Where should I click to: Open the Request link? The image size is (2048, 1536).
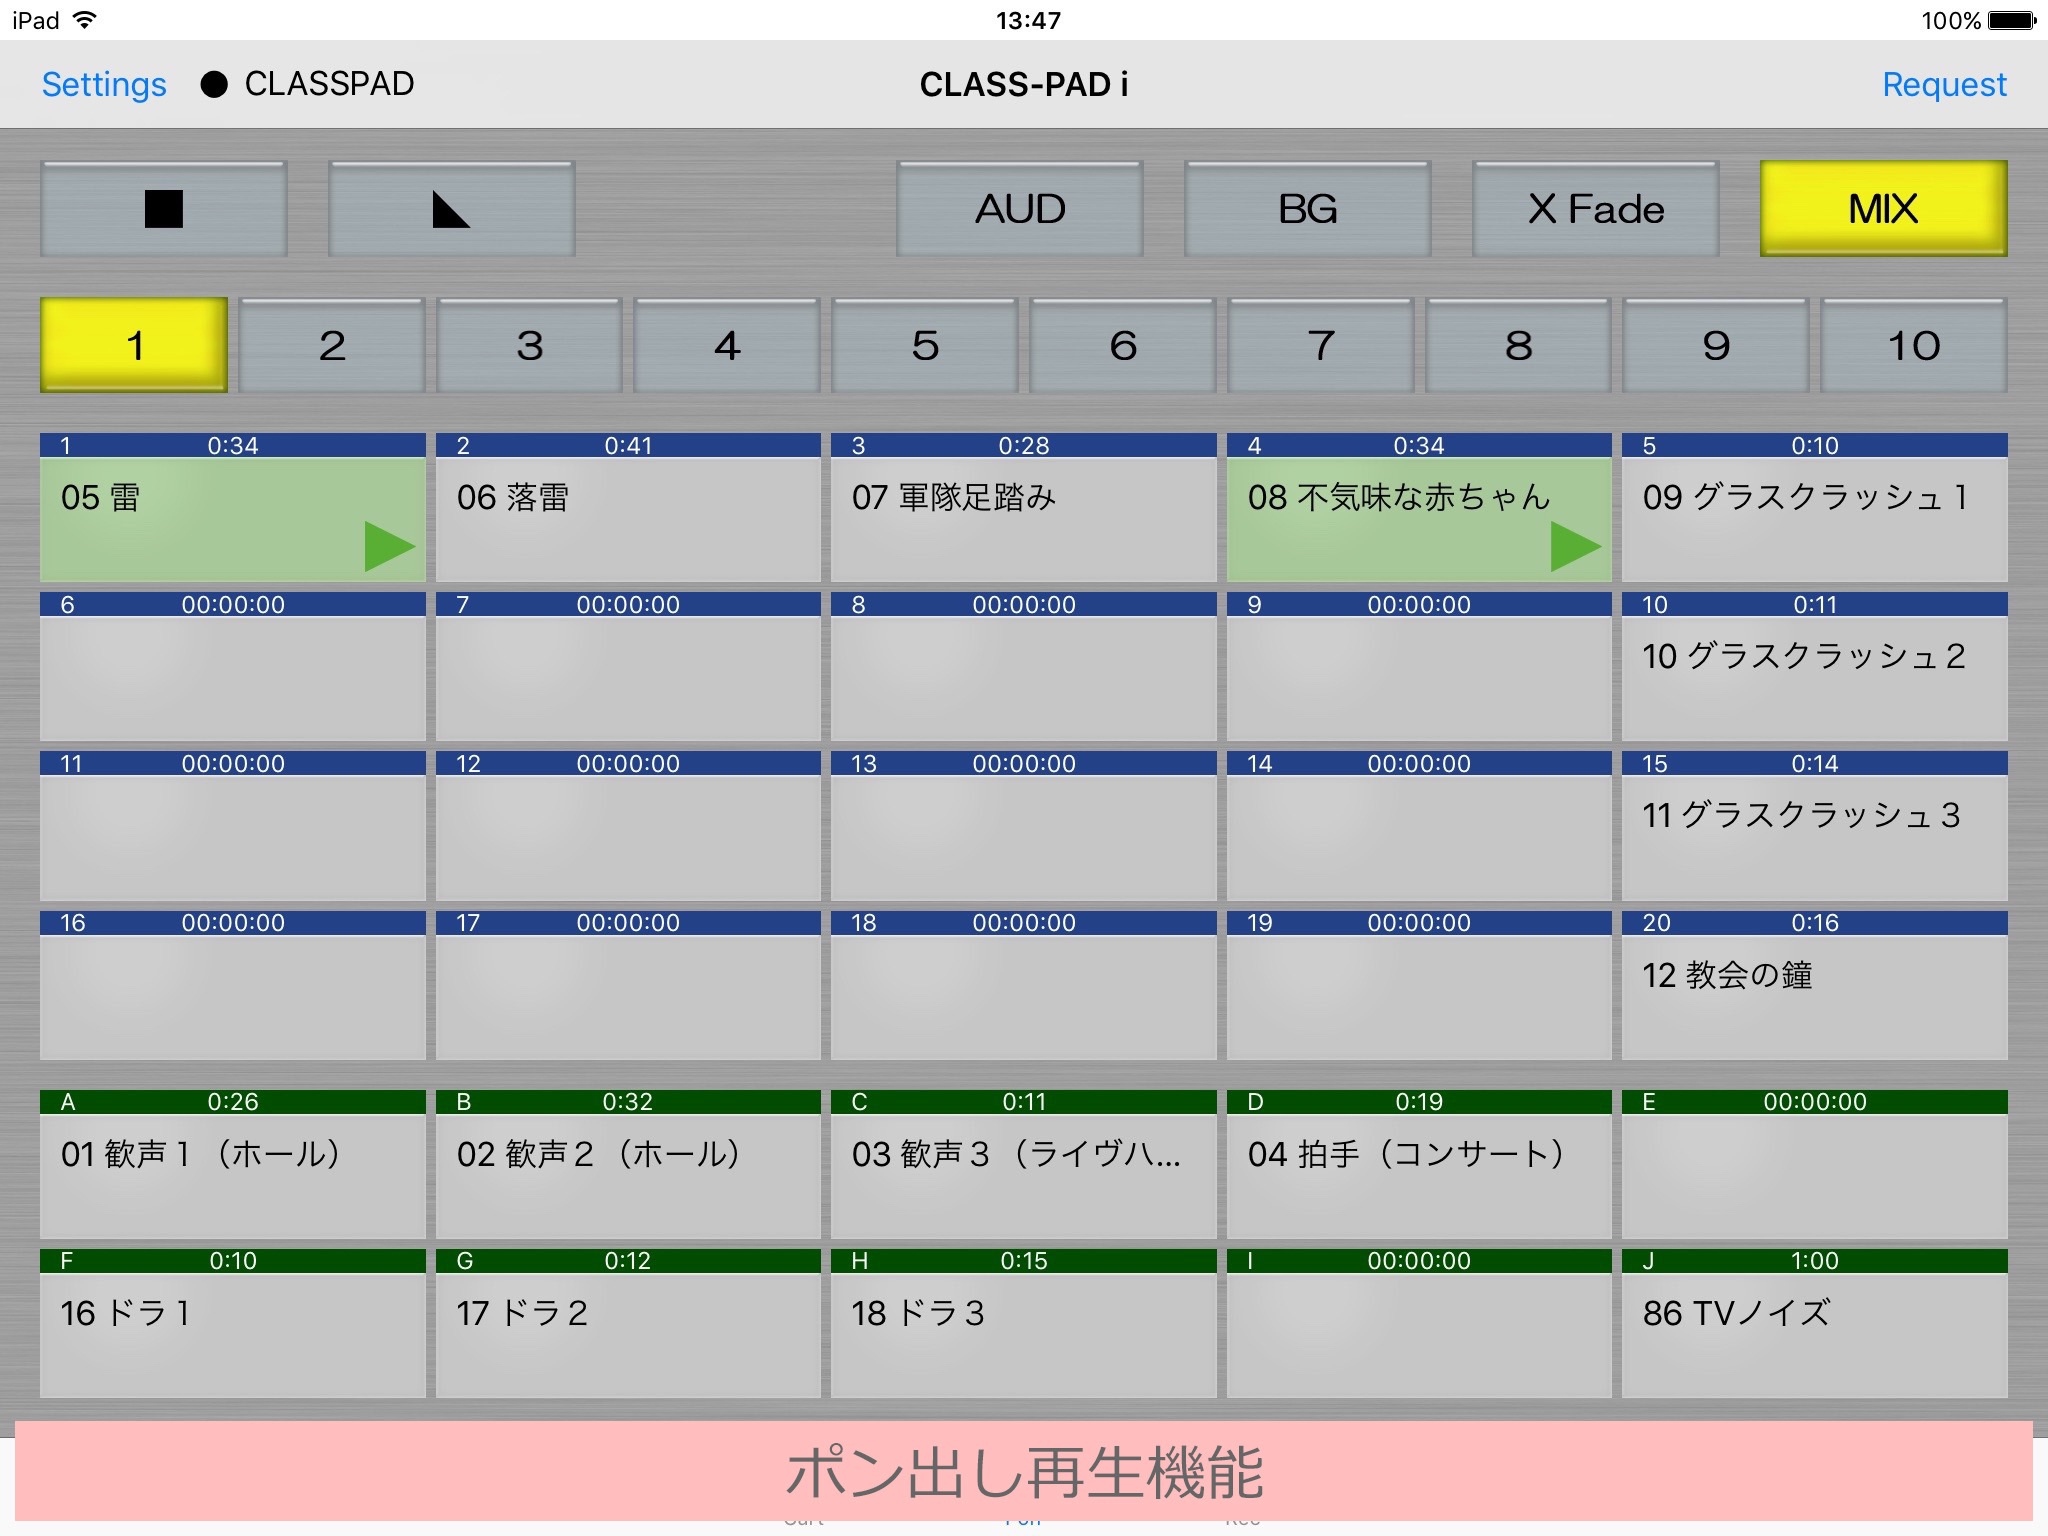click(1944, 85)
